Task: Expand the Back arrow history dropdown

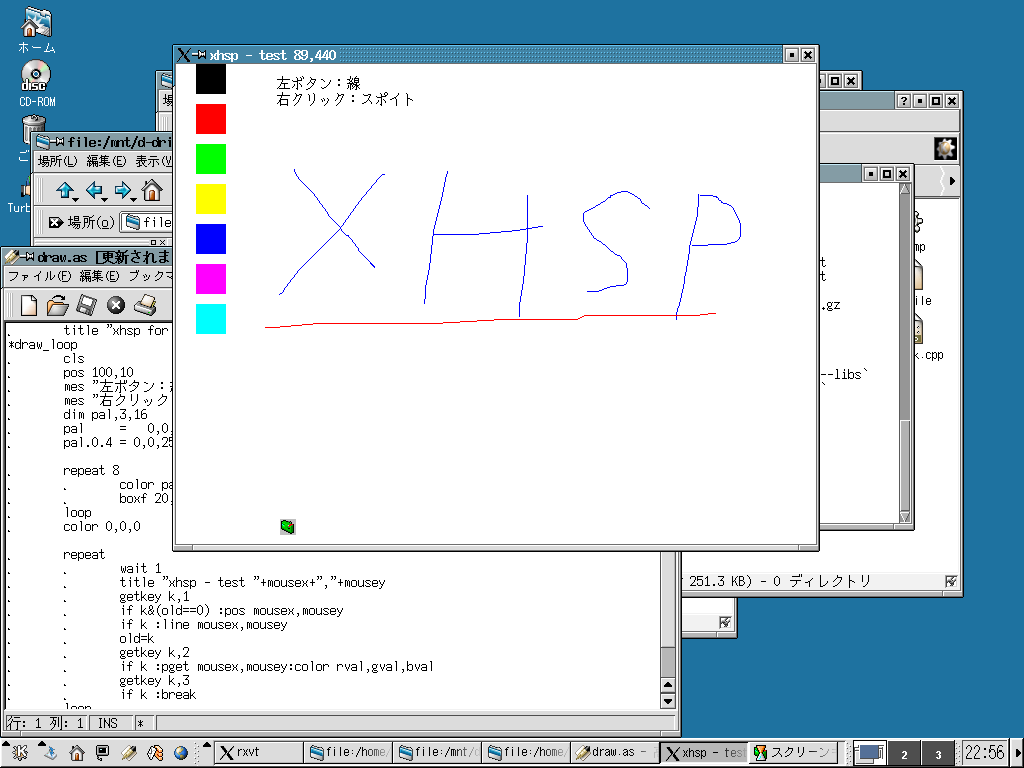Action: tap(106, 200)
